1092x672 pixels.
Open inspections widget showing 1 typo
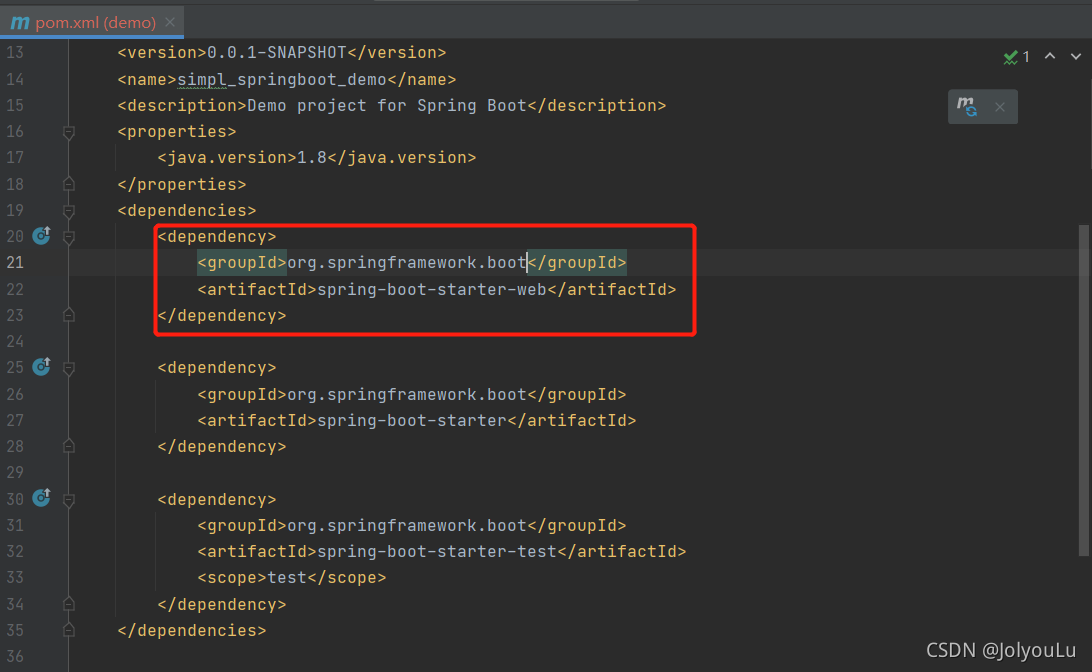point(1017,56)
